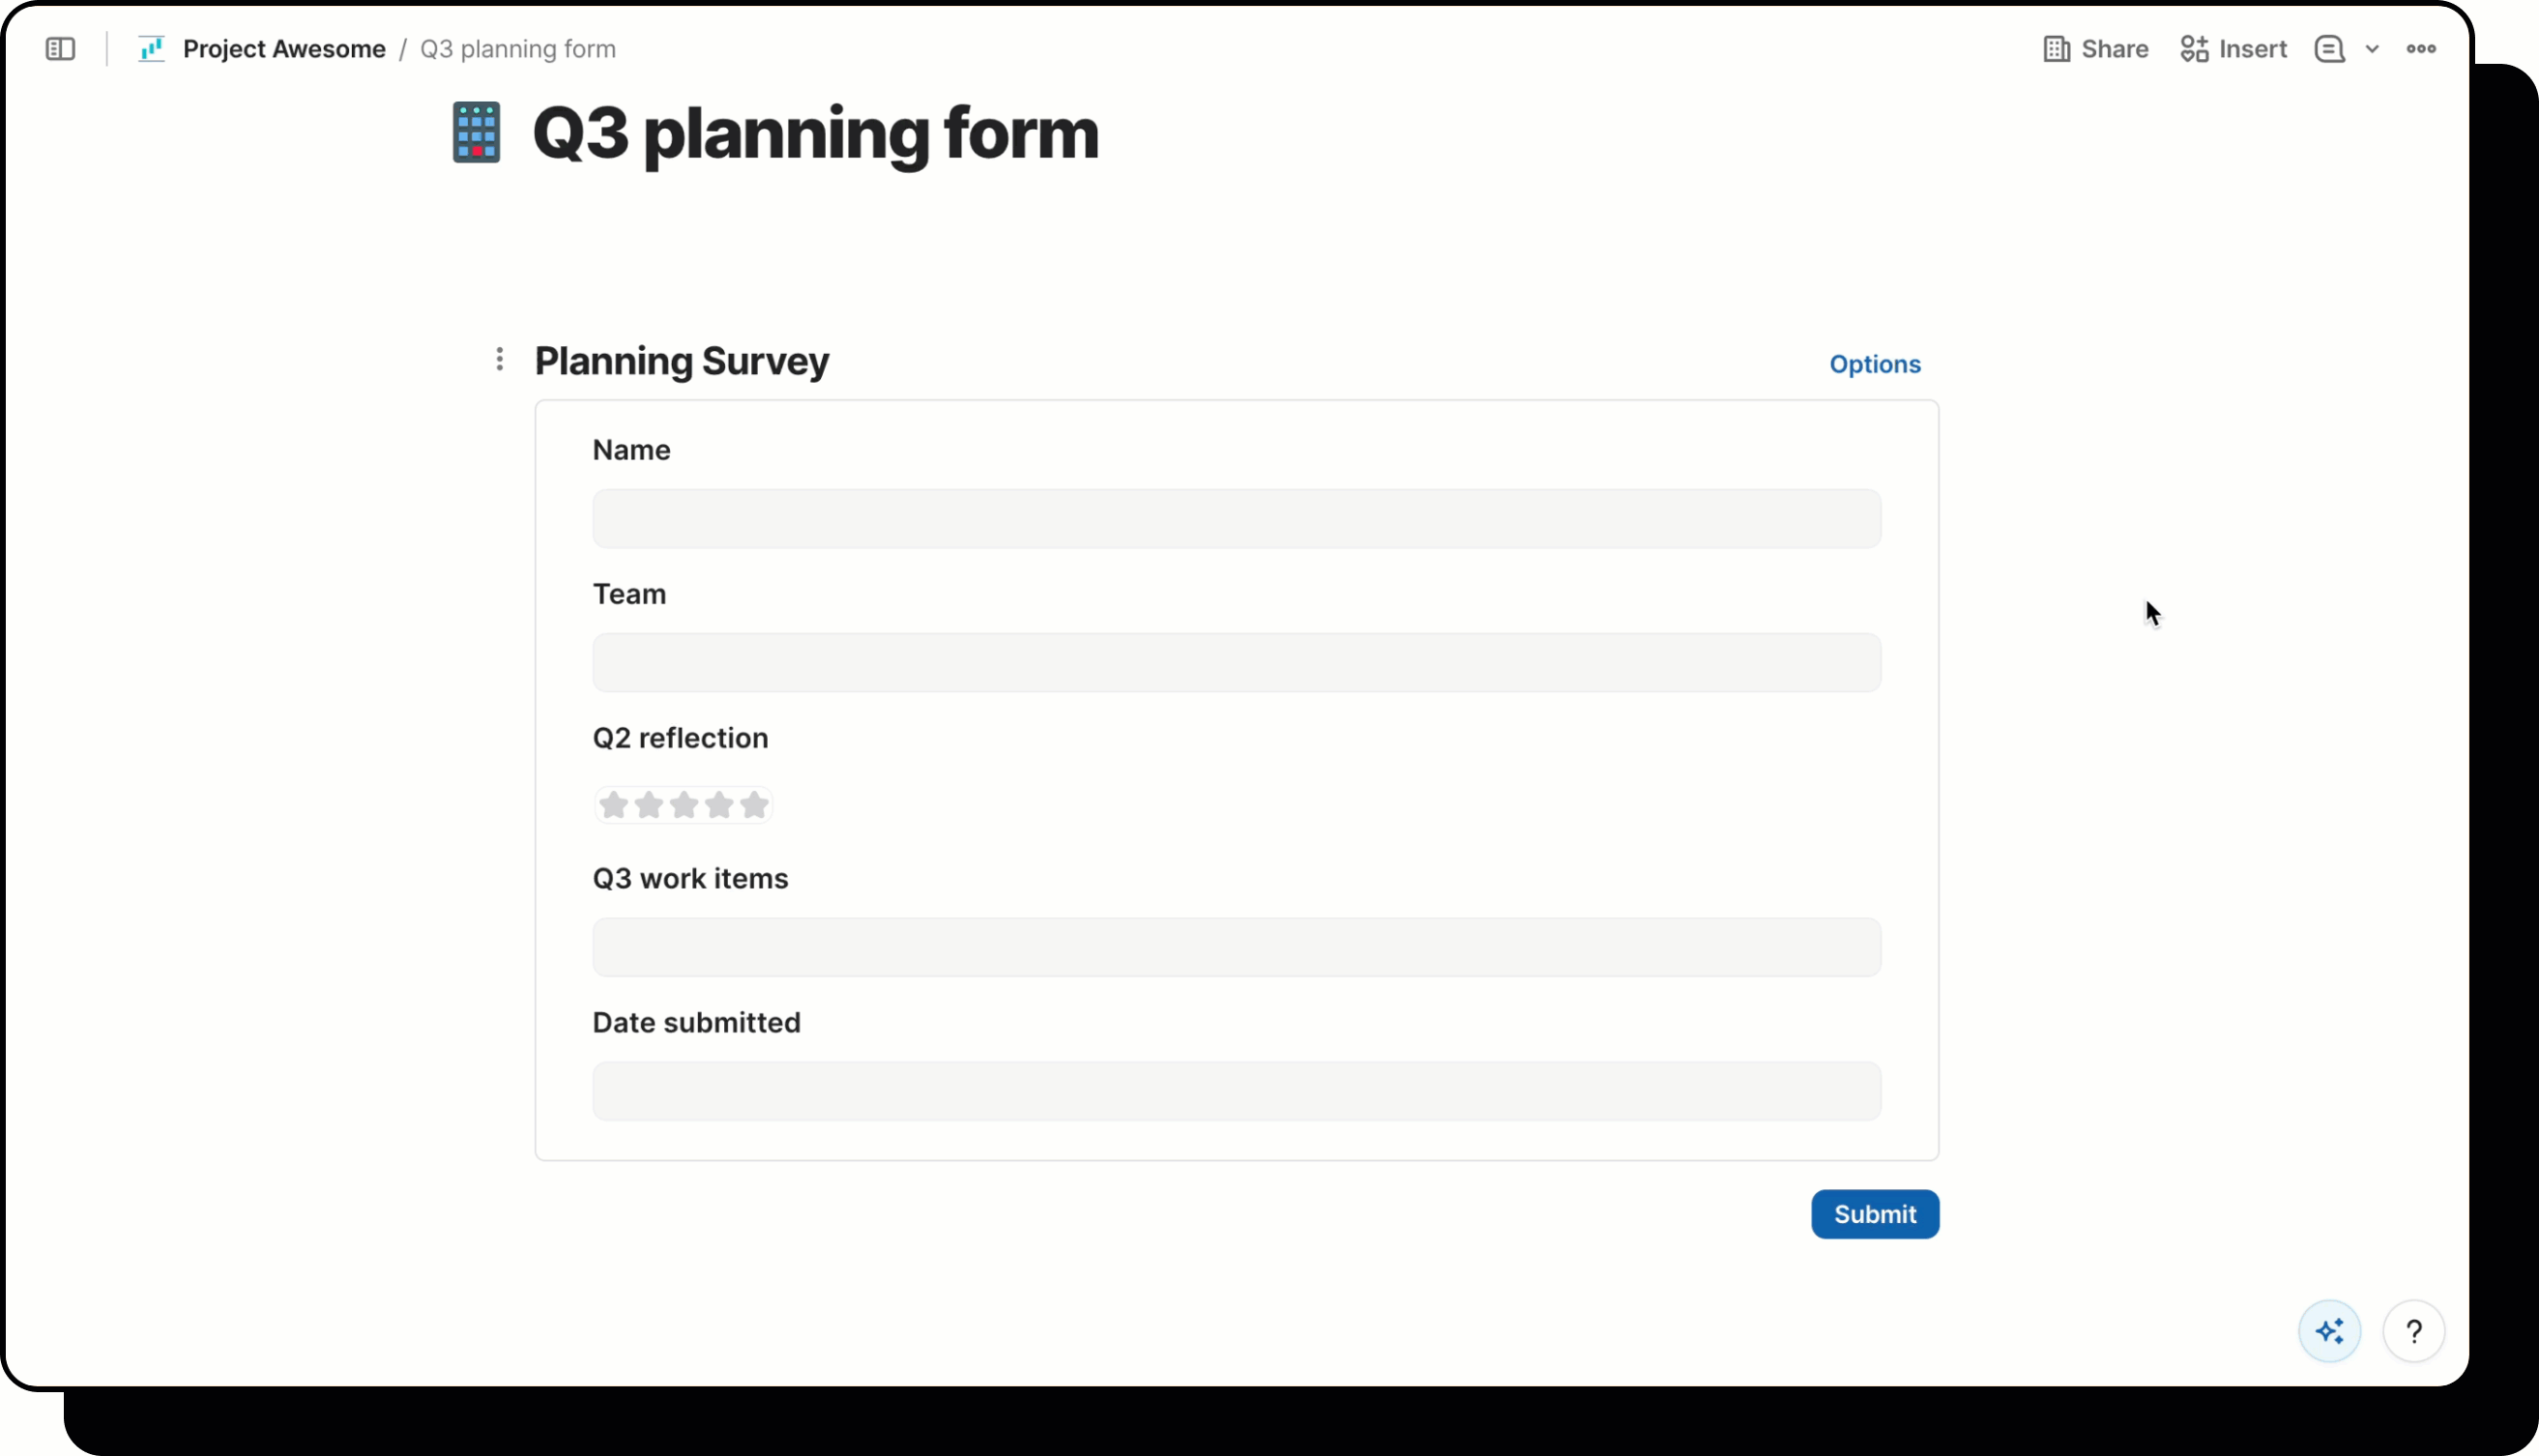This screenshot has height=1456, width=2539.
Task: Focus the Q3 work items field
Action: pos(1236,947)
